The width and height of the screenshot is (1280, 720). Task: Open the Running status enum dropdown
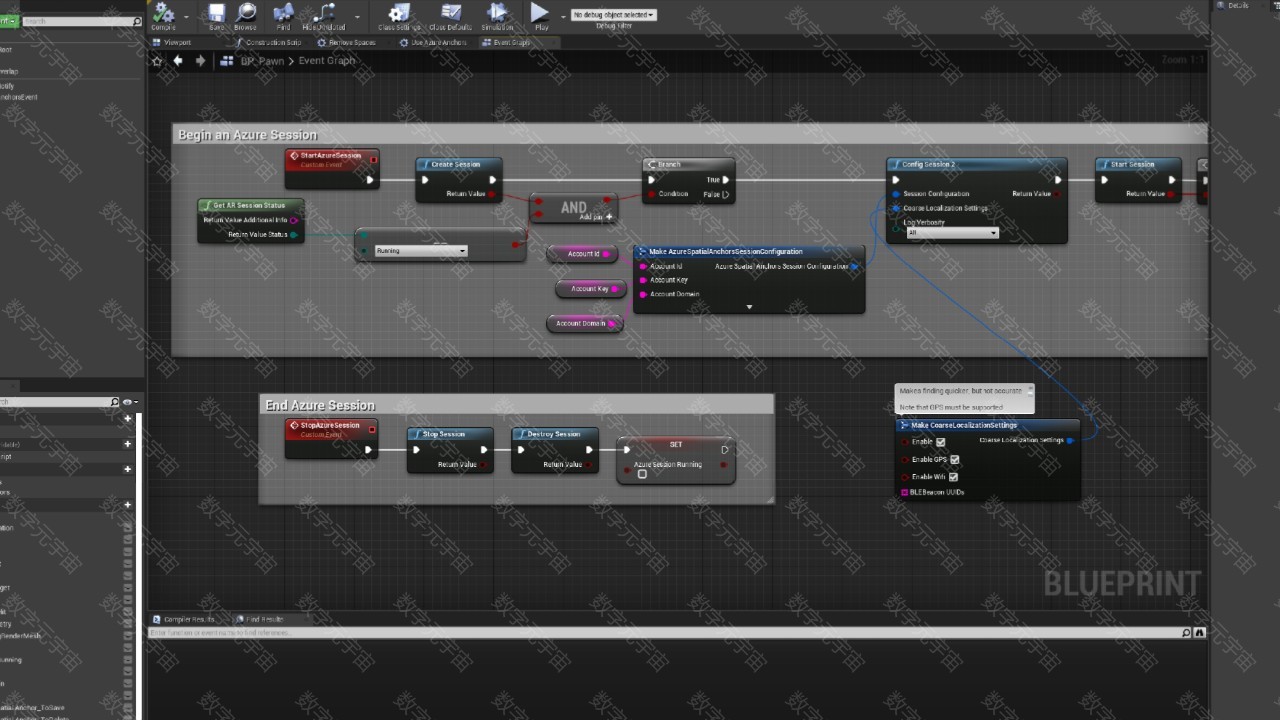(420, 251)
